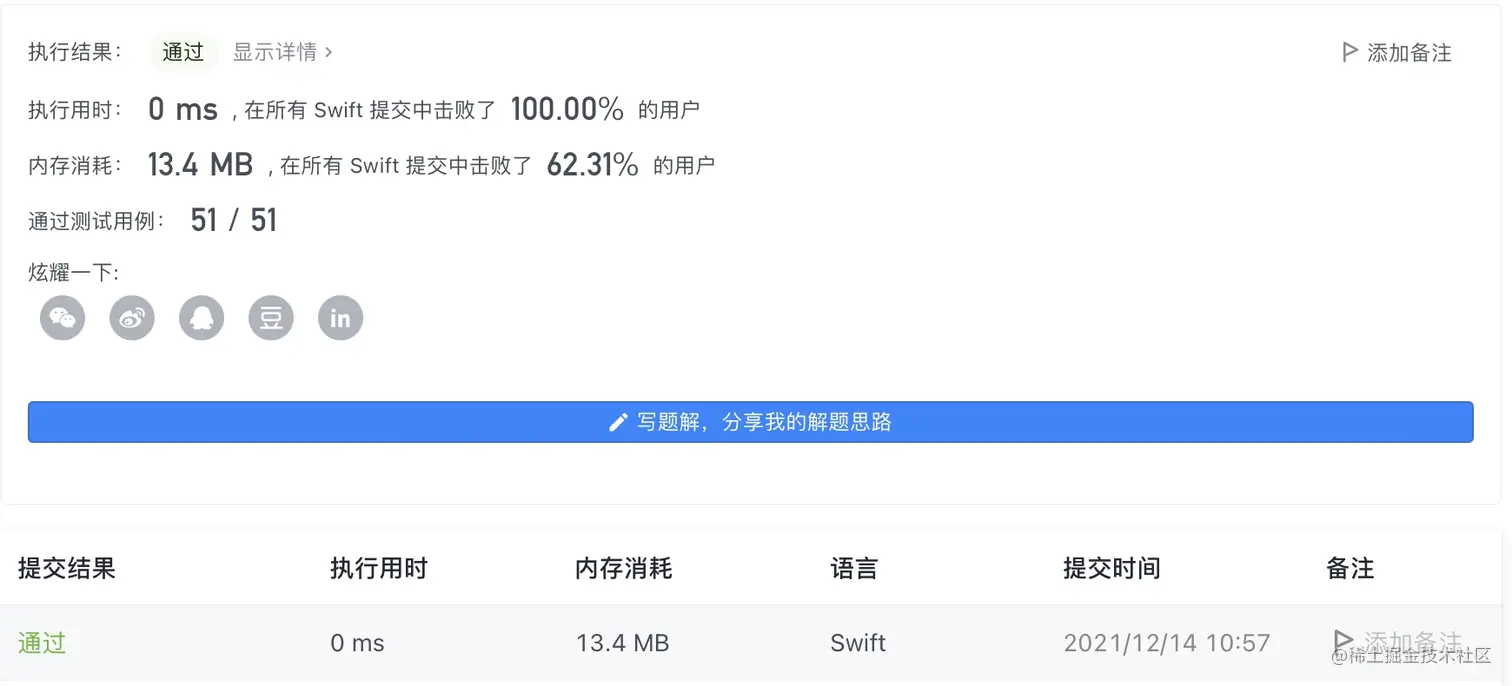Click 添加备注 link at top right
The height and width of the screenshot is (686, 1512).
1409,53
